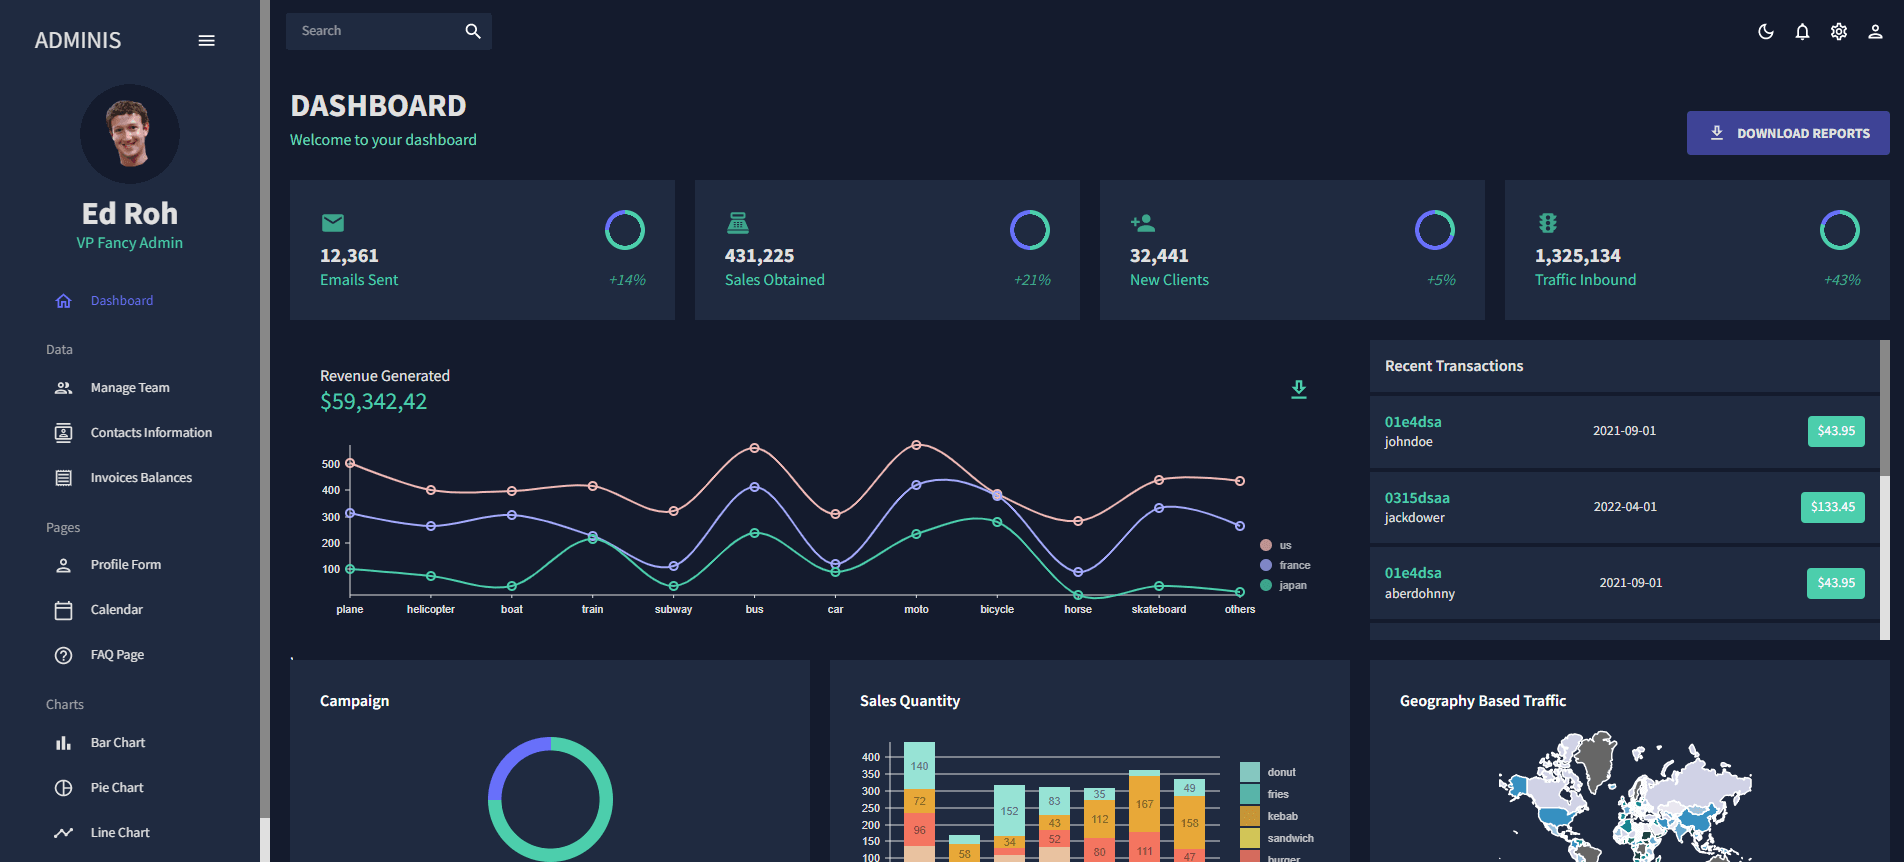Viewport: 1904px width, 862px height.
Task: Click the us data point above moto
Action: tap(917, 445)
